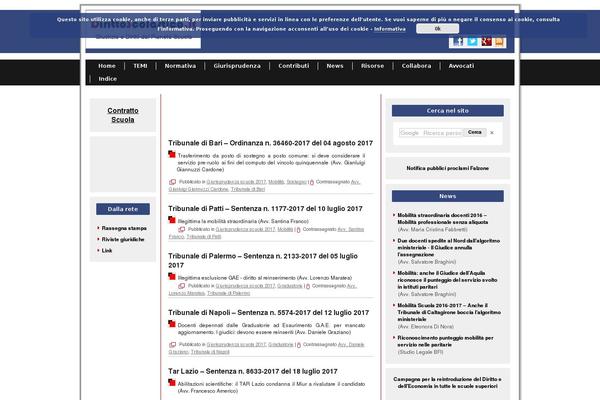Open the Indice menu item

tap(108, 79)
